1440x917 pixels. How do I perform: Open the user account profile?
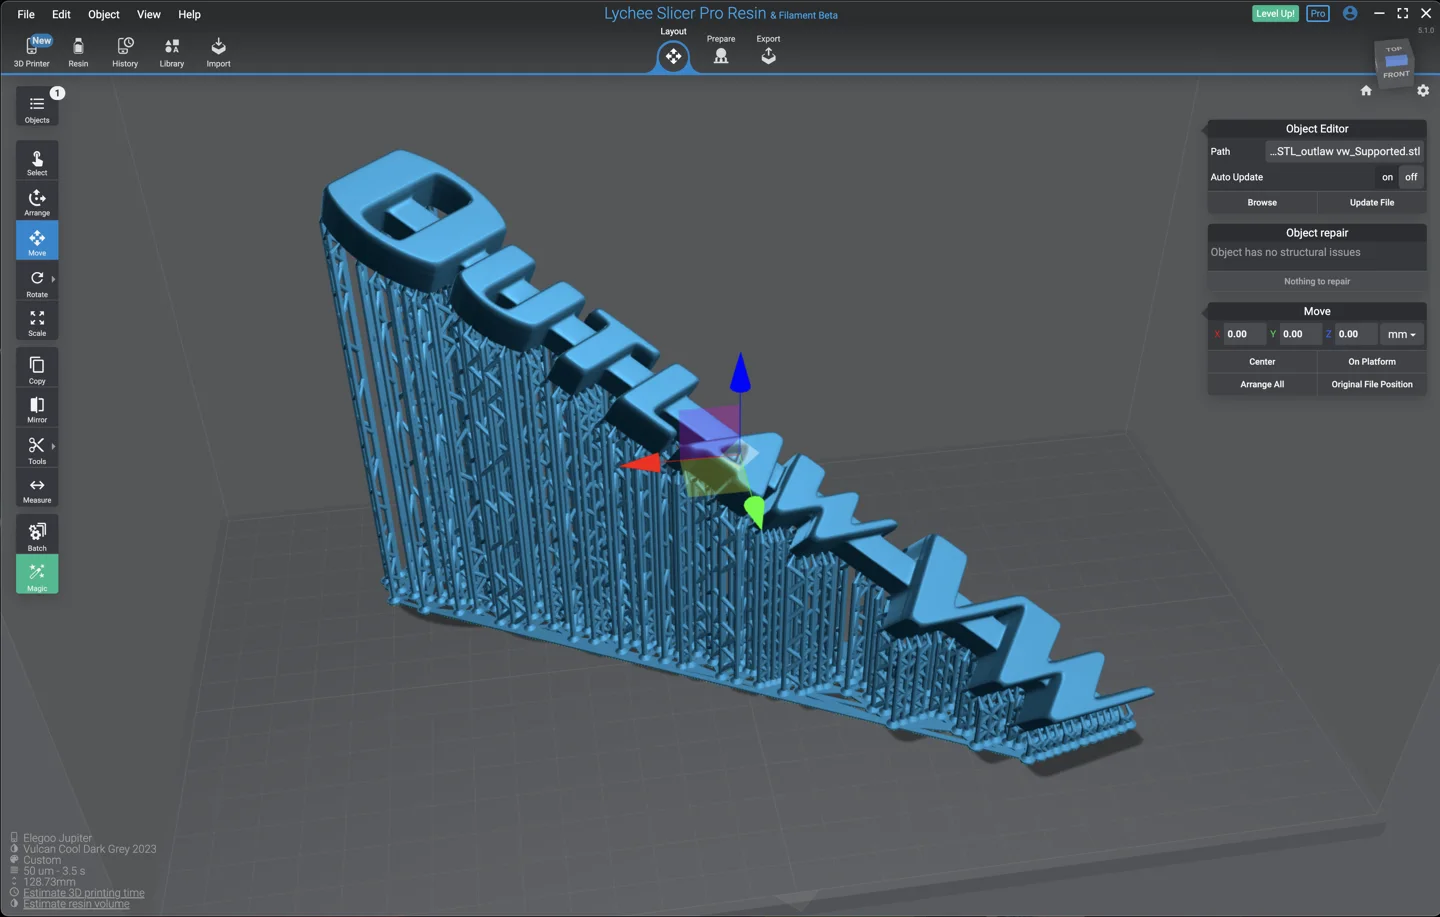pyautogui.click(x=1350, y=14)
